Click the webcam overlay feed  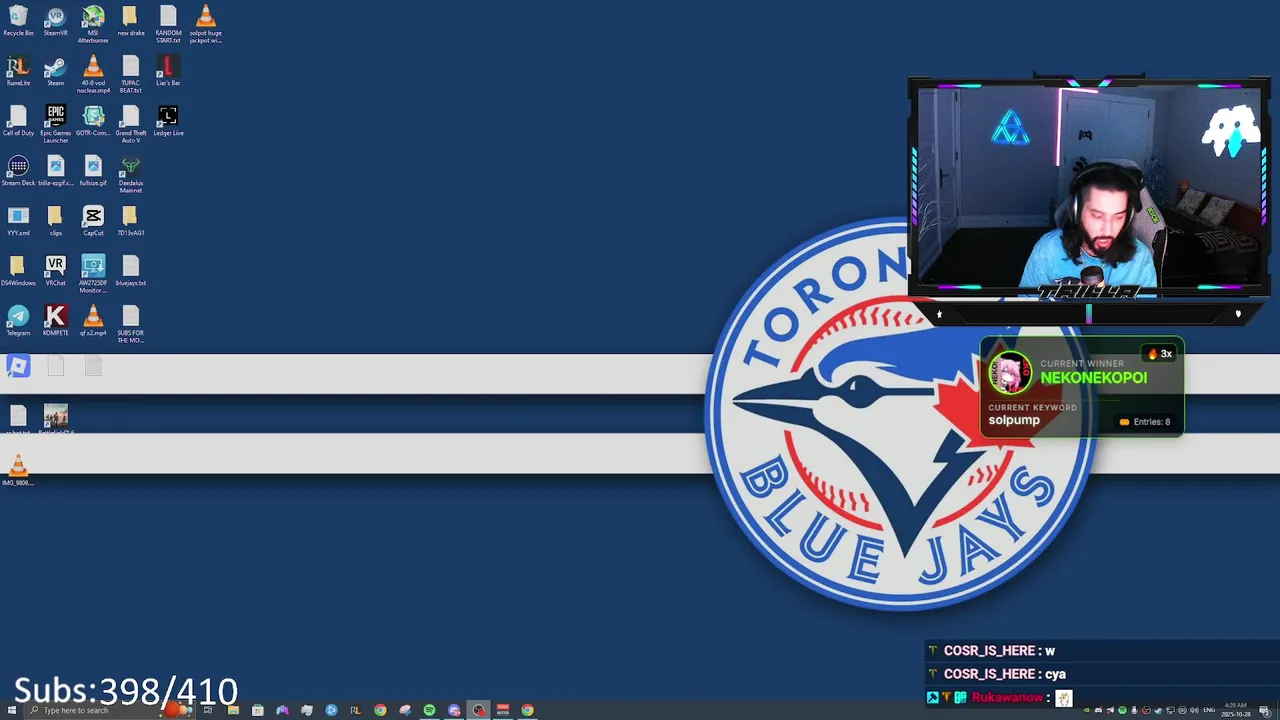click(1089, 188)
